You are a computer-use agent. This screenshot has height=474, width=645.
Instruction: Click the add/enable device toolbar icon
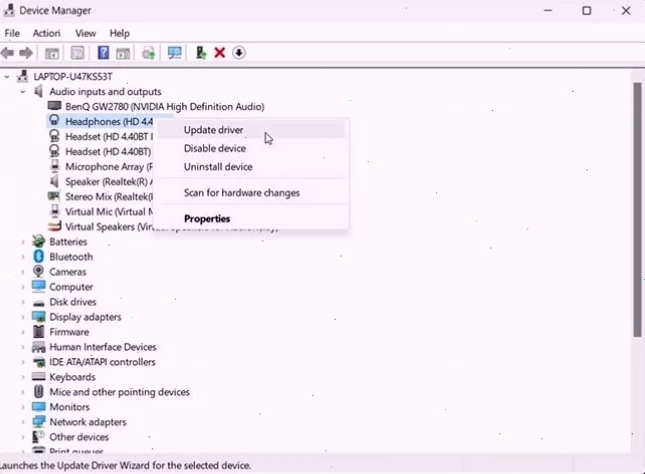point(201,53)
